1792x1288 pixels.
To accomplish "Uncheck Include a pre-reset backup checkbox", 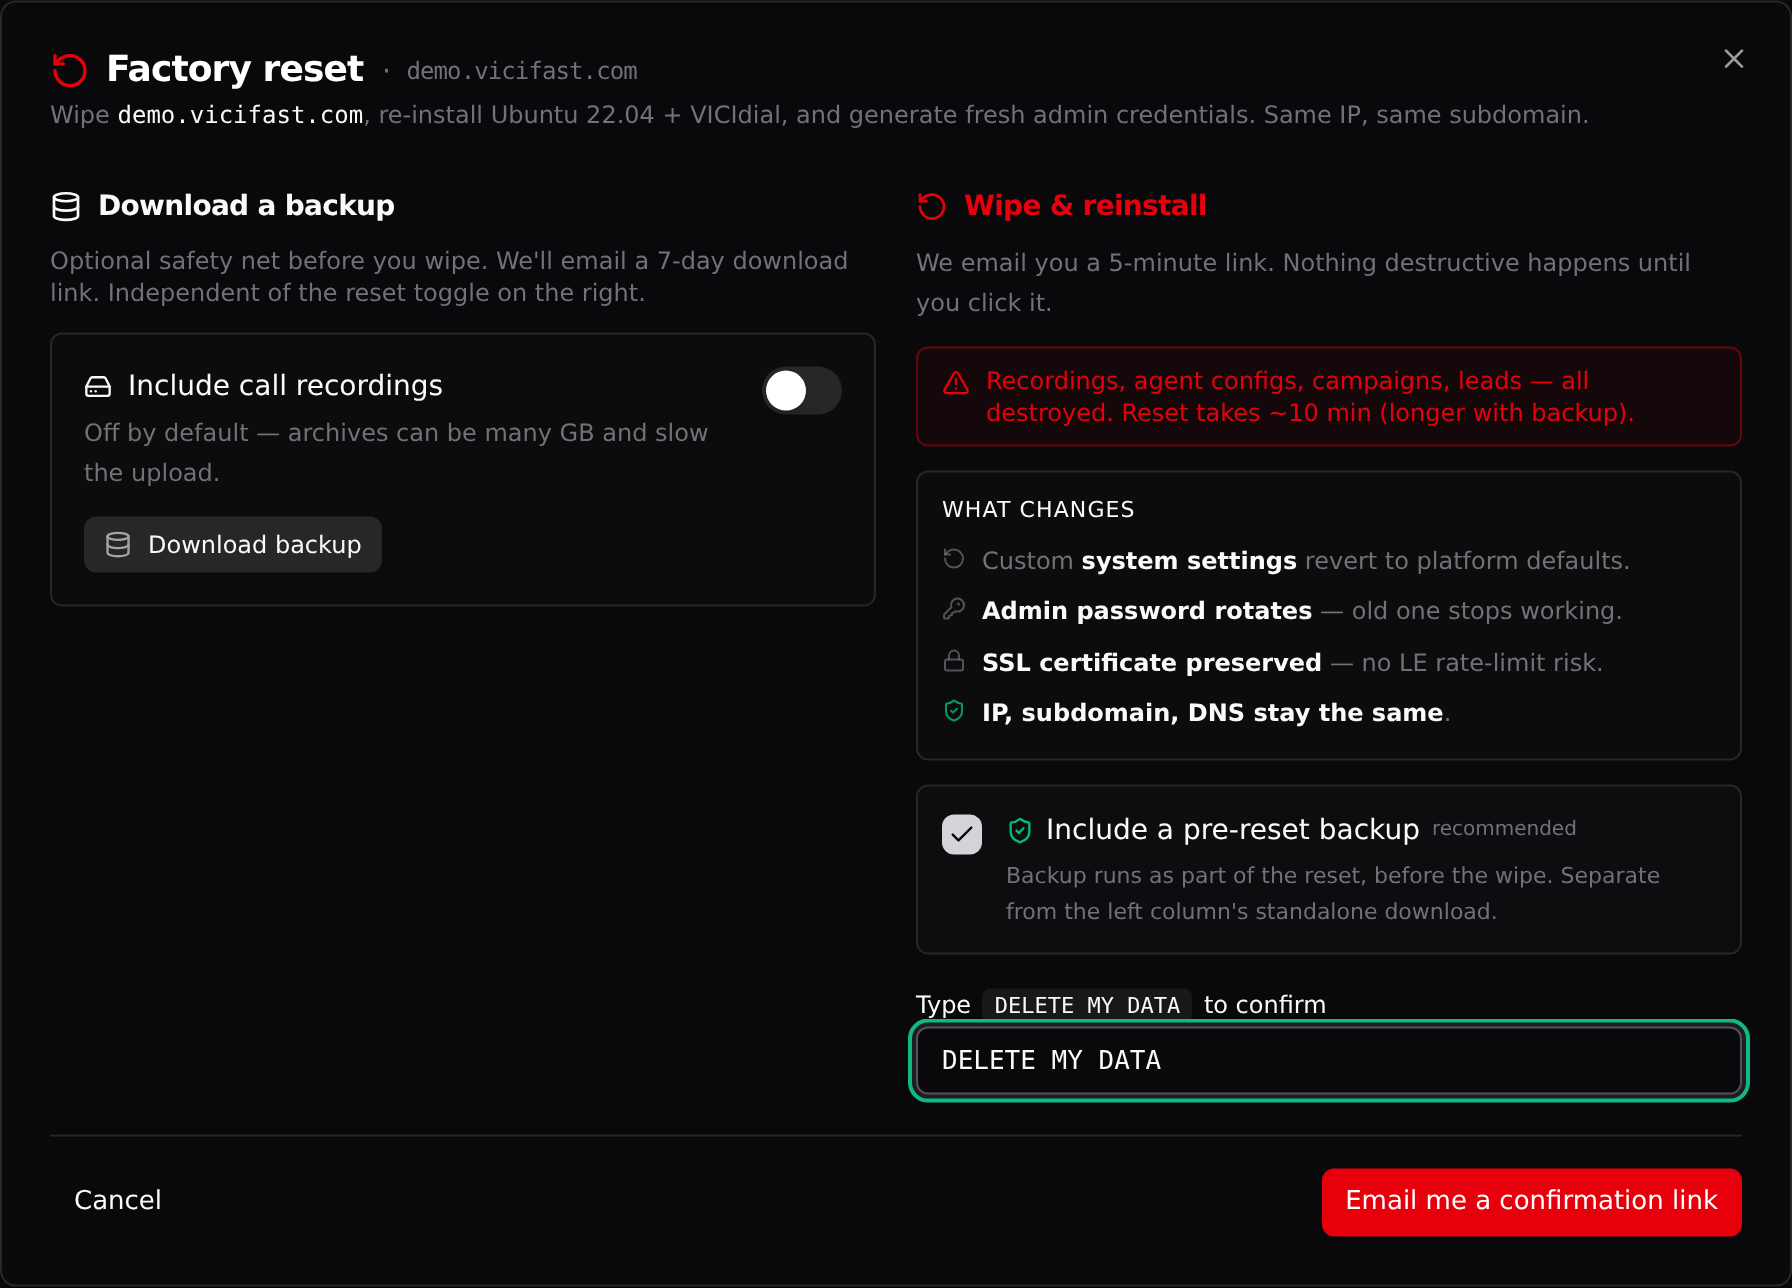I will (x=962, y=834).
